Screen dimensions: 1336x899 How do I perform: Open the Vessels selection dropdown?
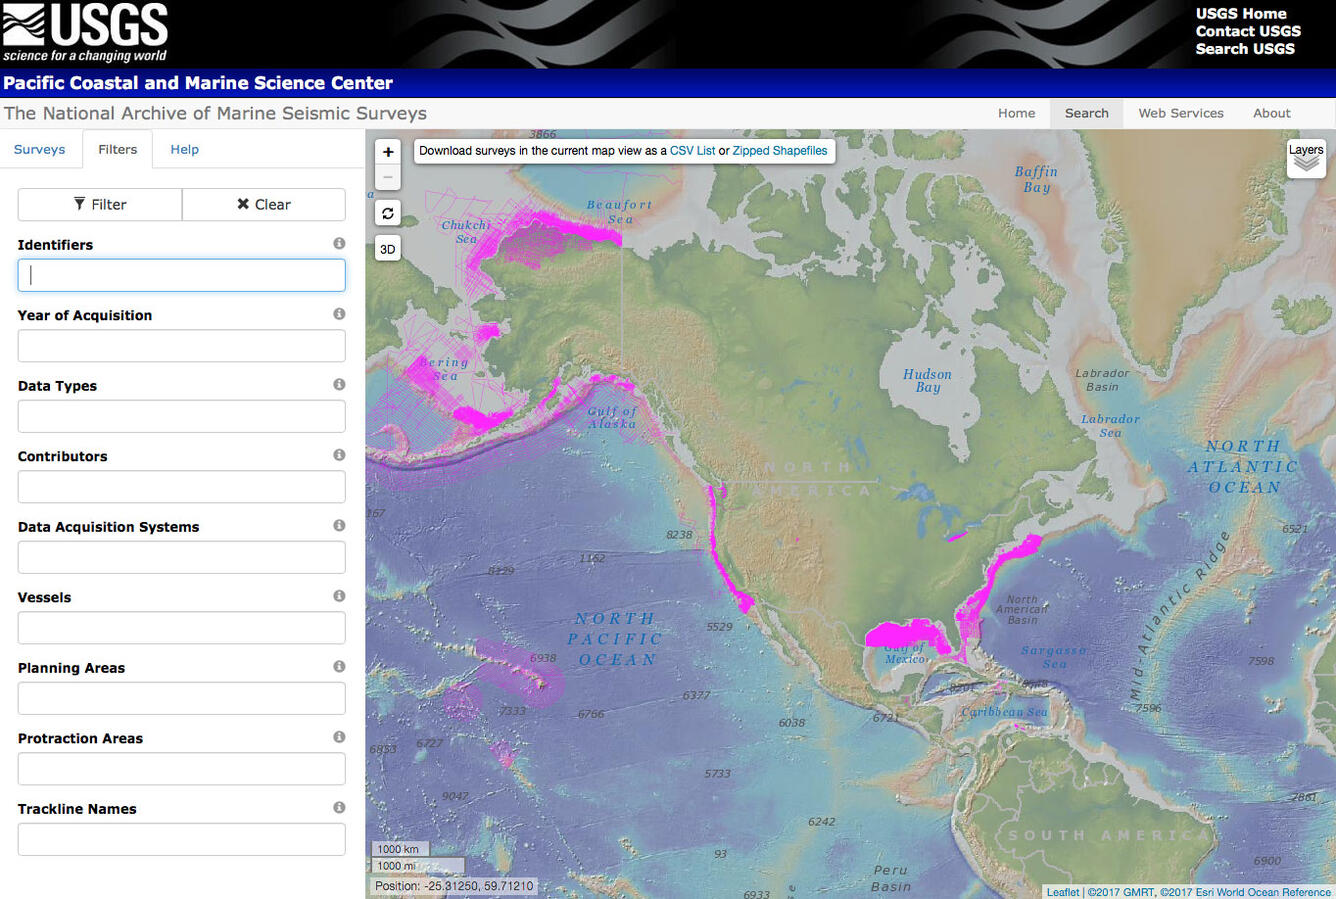click(181, 627)
